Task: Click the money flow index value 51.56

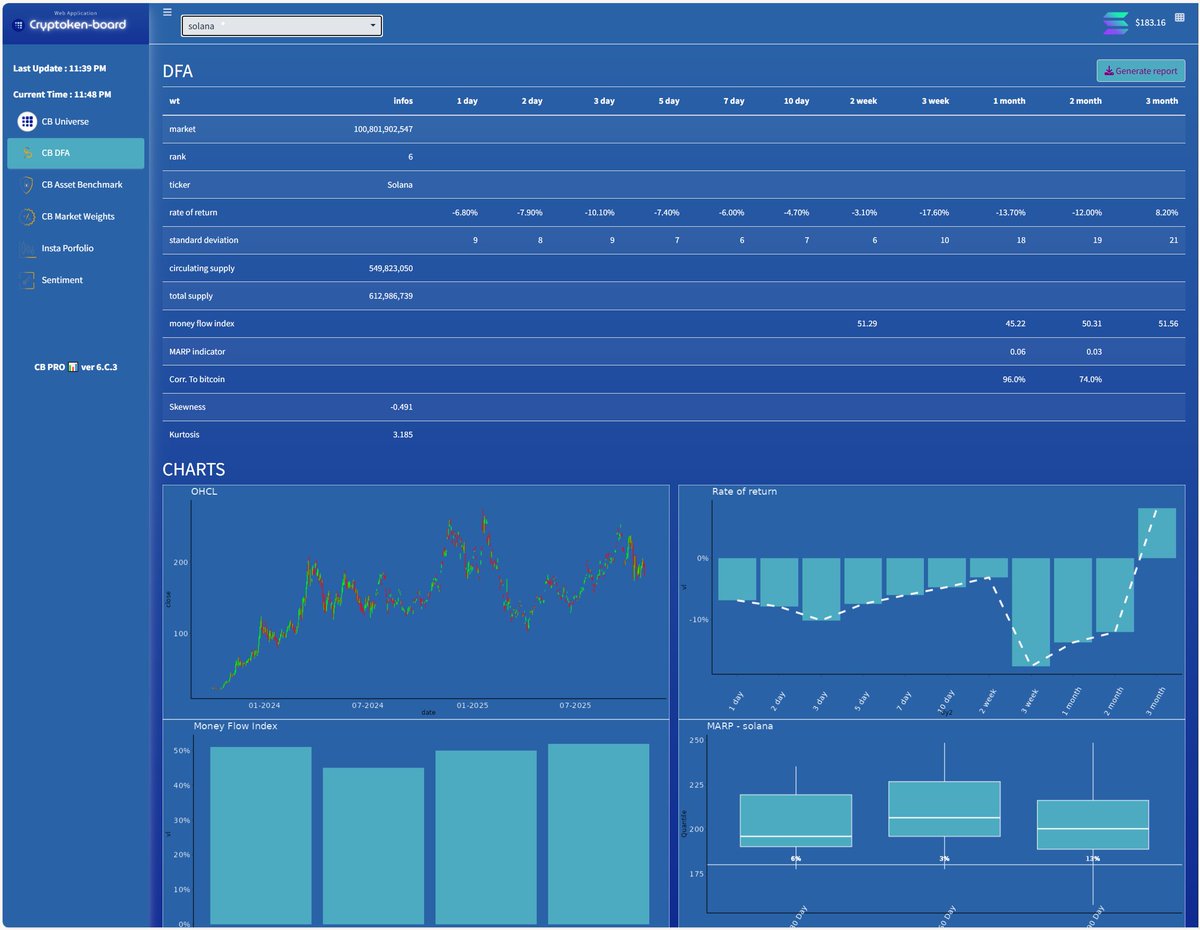Action: [x=1168, y=324]
